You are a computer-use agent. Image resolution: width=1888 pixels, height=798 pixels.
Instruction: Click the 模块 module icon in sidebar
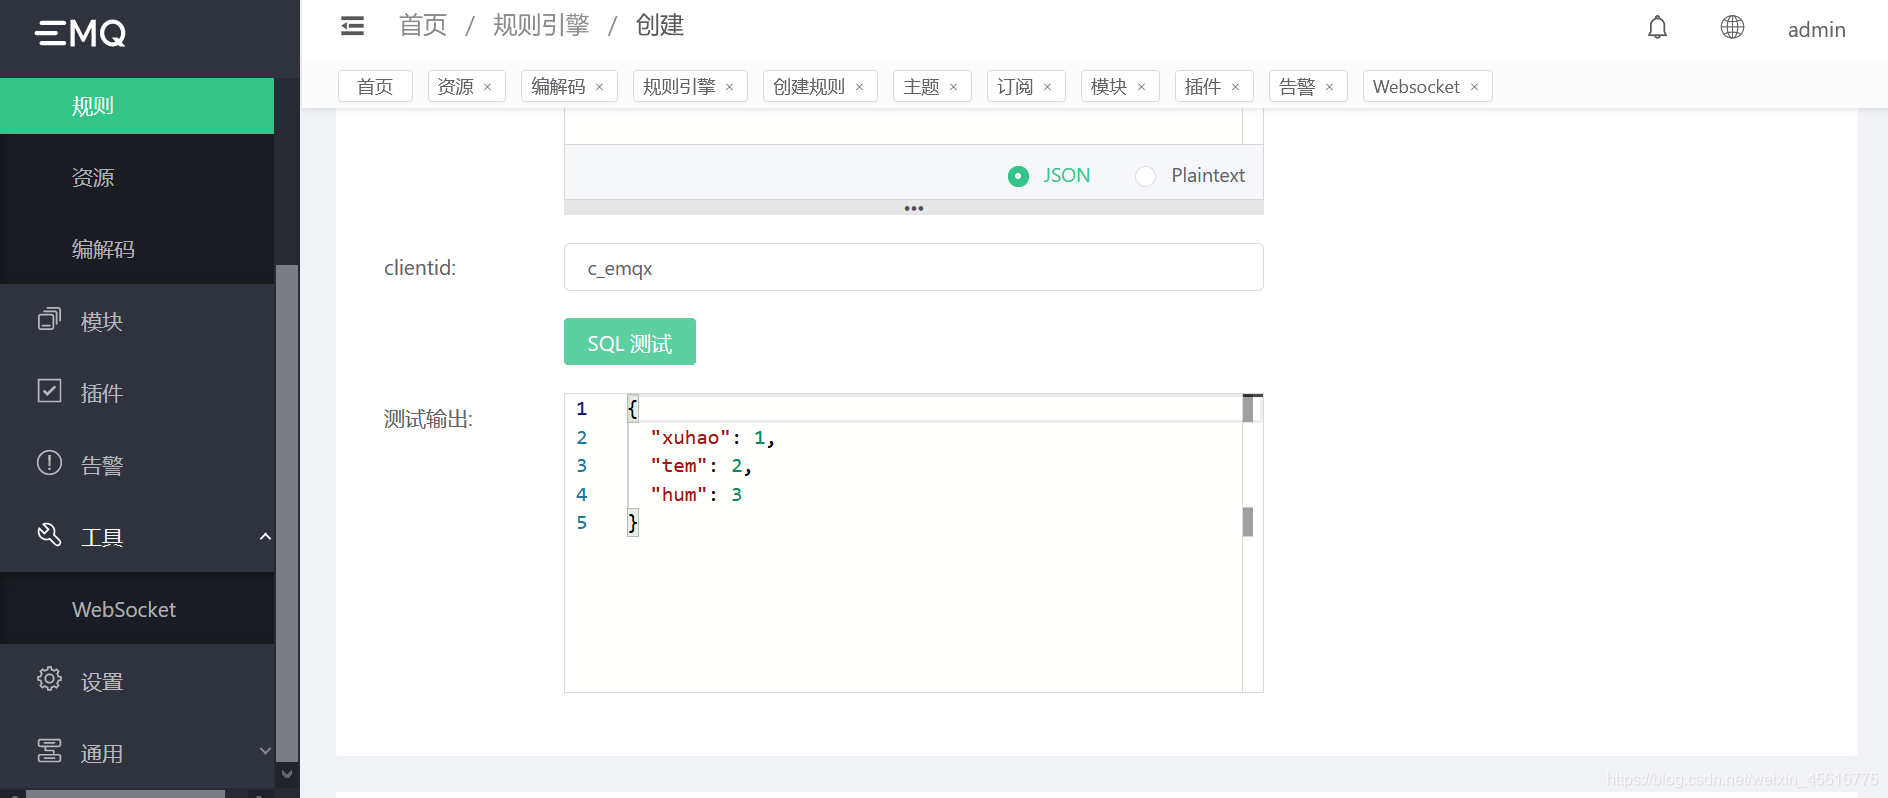(49, 320)
